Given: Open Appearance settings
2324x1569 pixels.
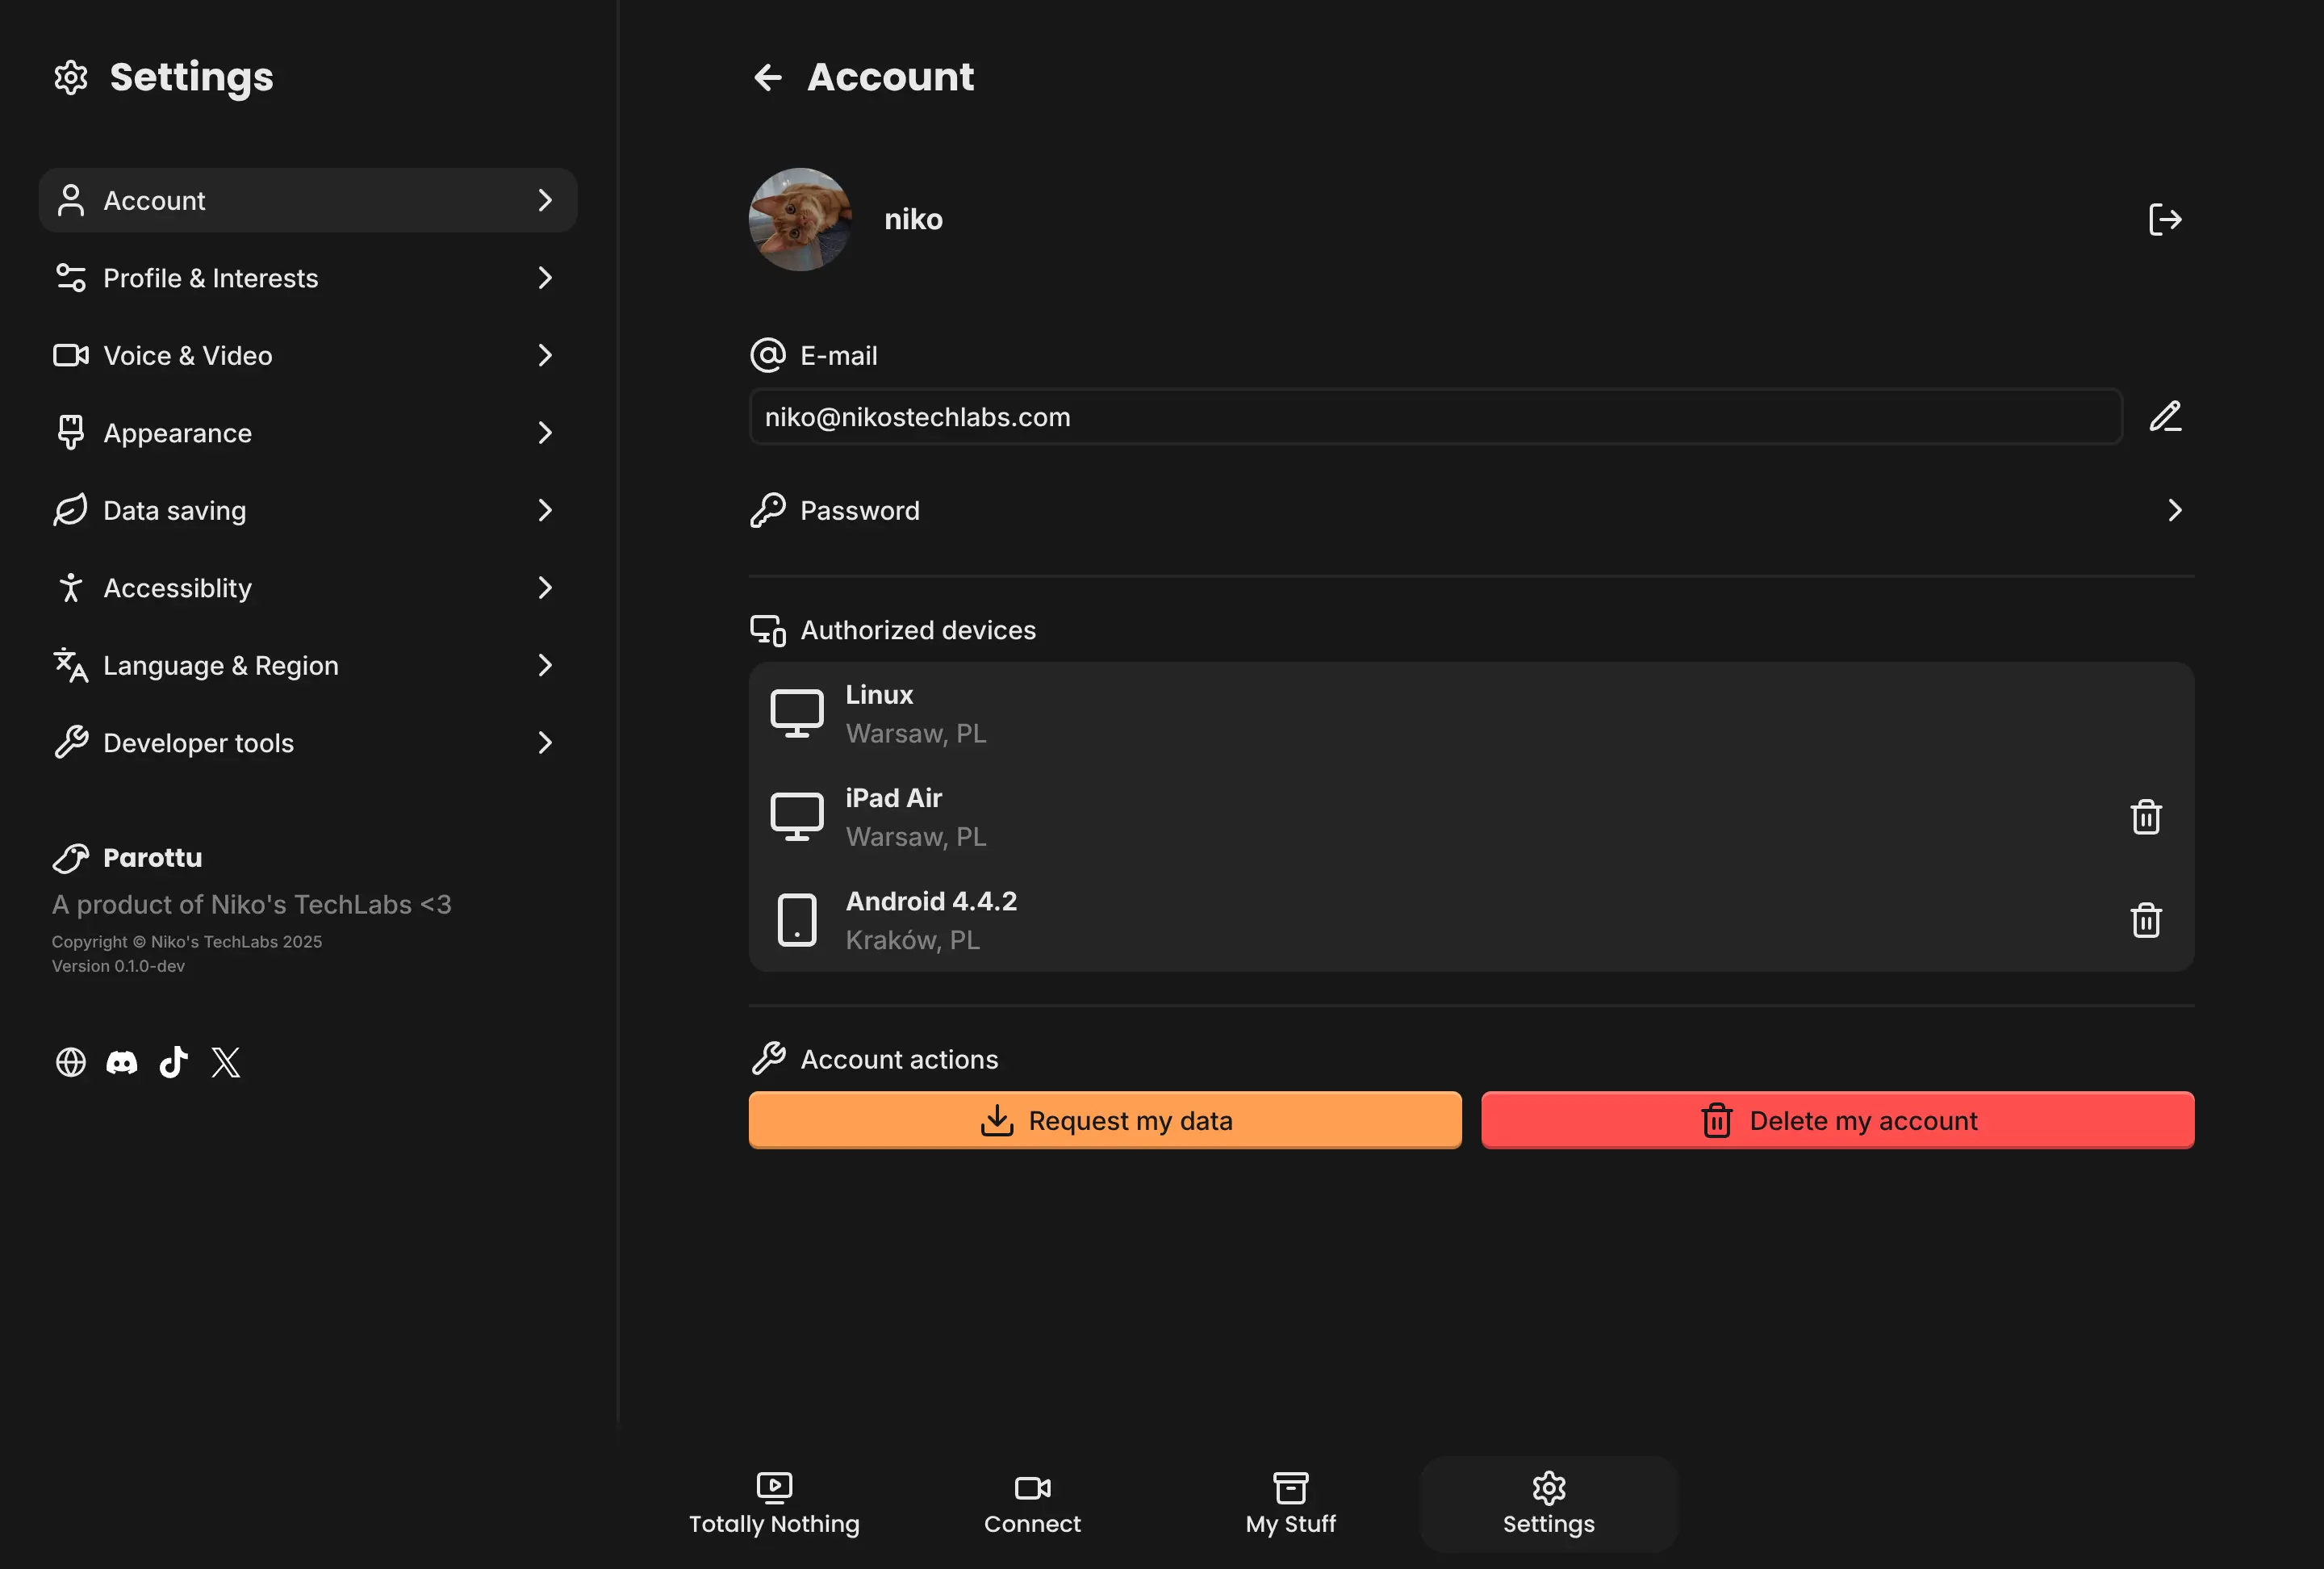Looking at the screenshot, I should [308, 433].
